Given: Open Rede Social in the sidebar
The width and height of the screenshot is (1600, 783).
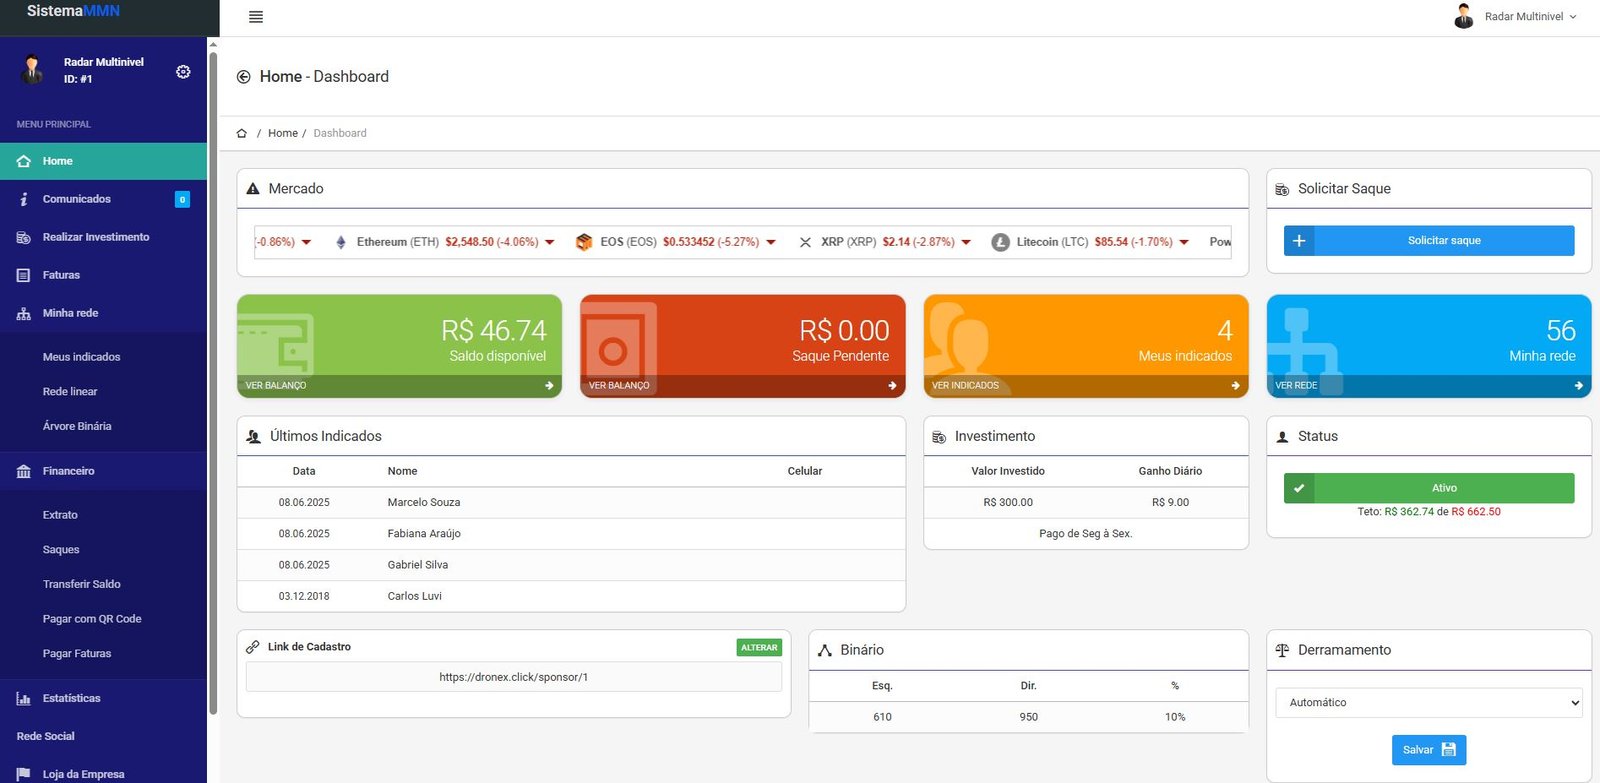Looking at the screenshot, I should pos(103,736).
